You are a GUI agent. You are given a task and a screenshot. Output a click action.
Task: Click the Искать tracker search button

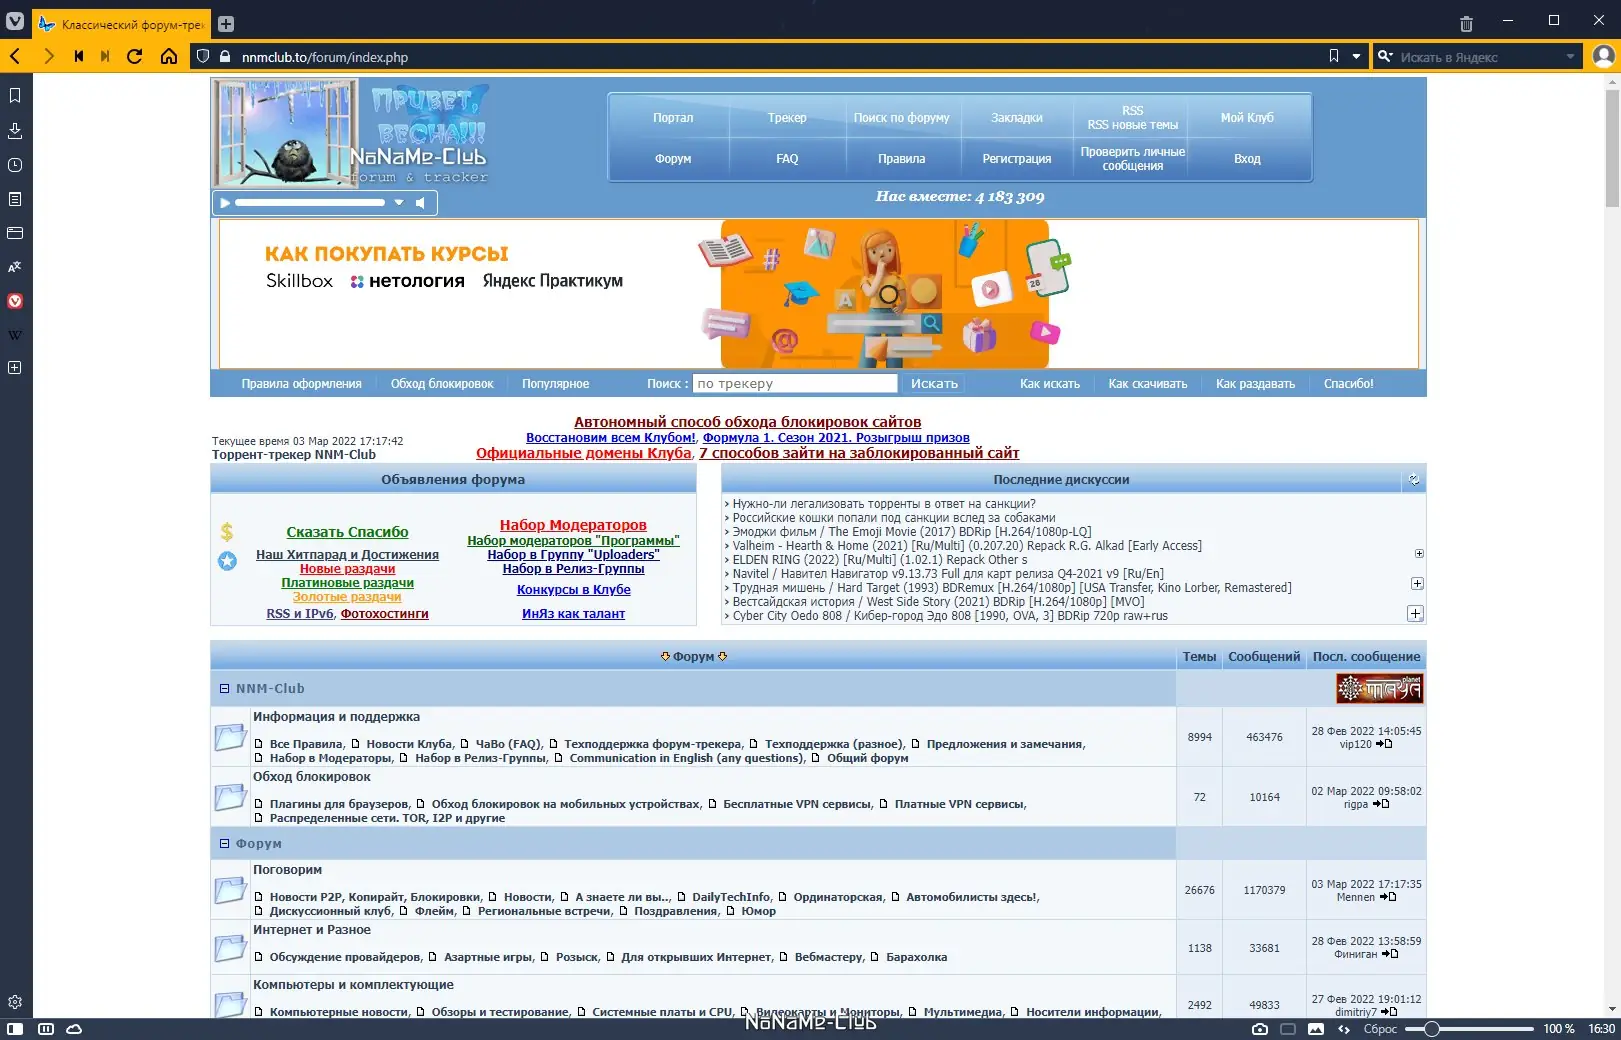click(934, 384)
